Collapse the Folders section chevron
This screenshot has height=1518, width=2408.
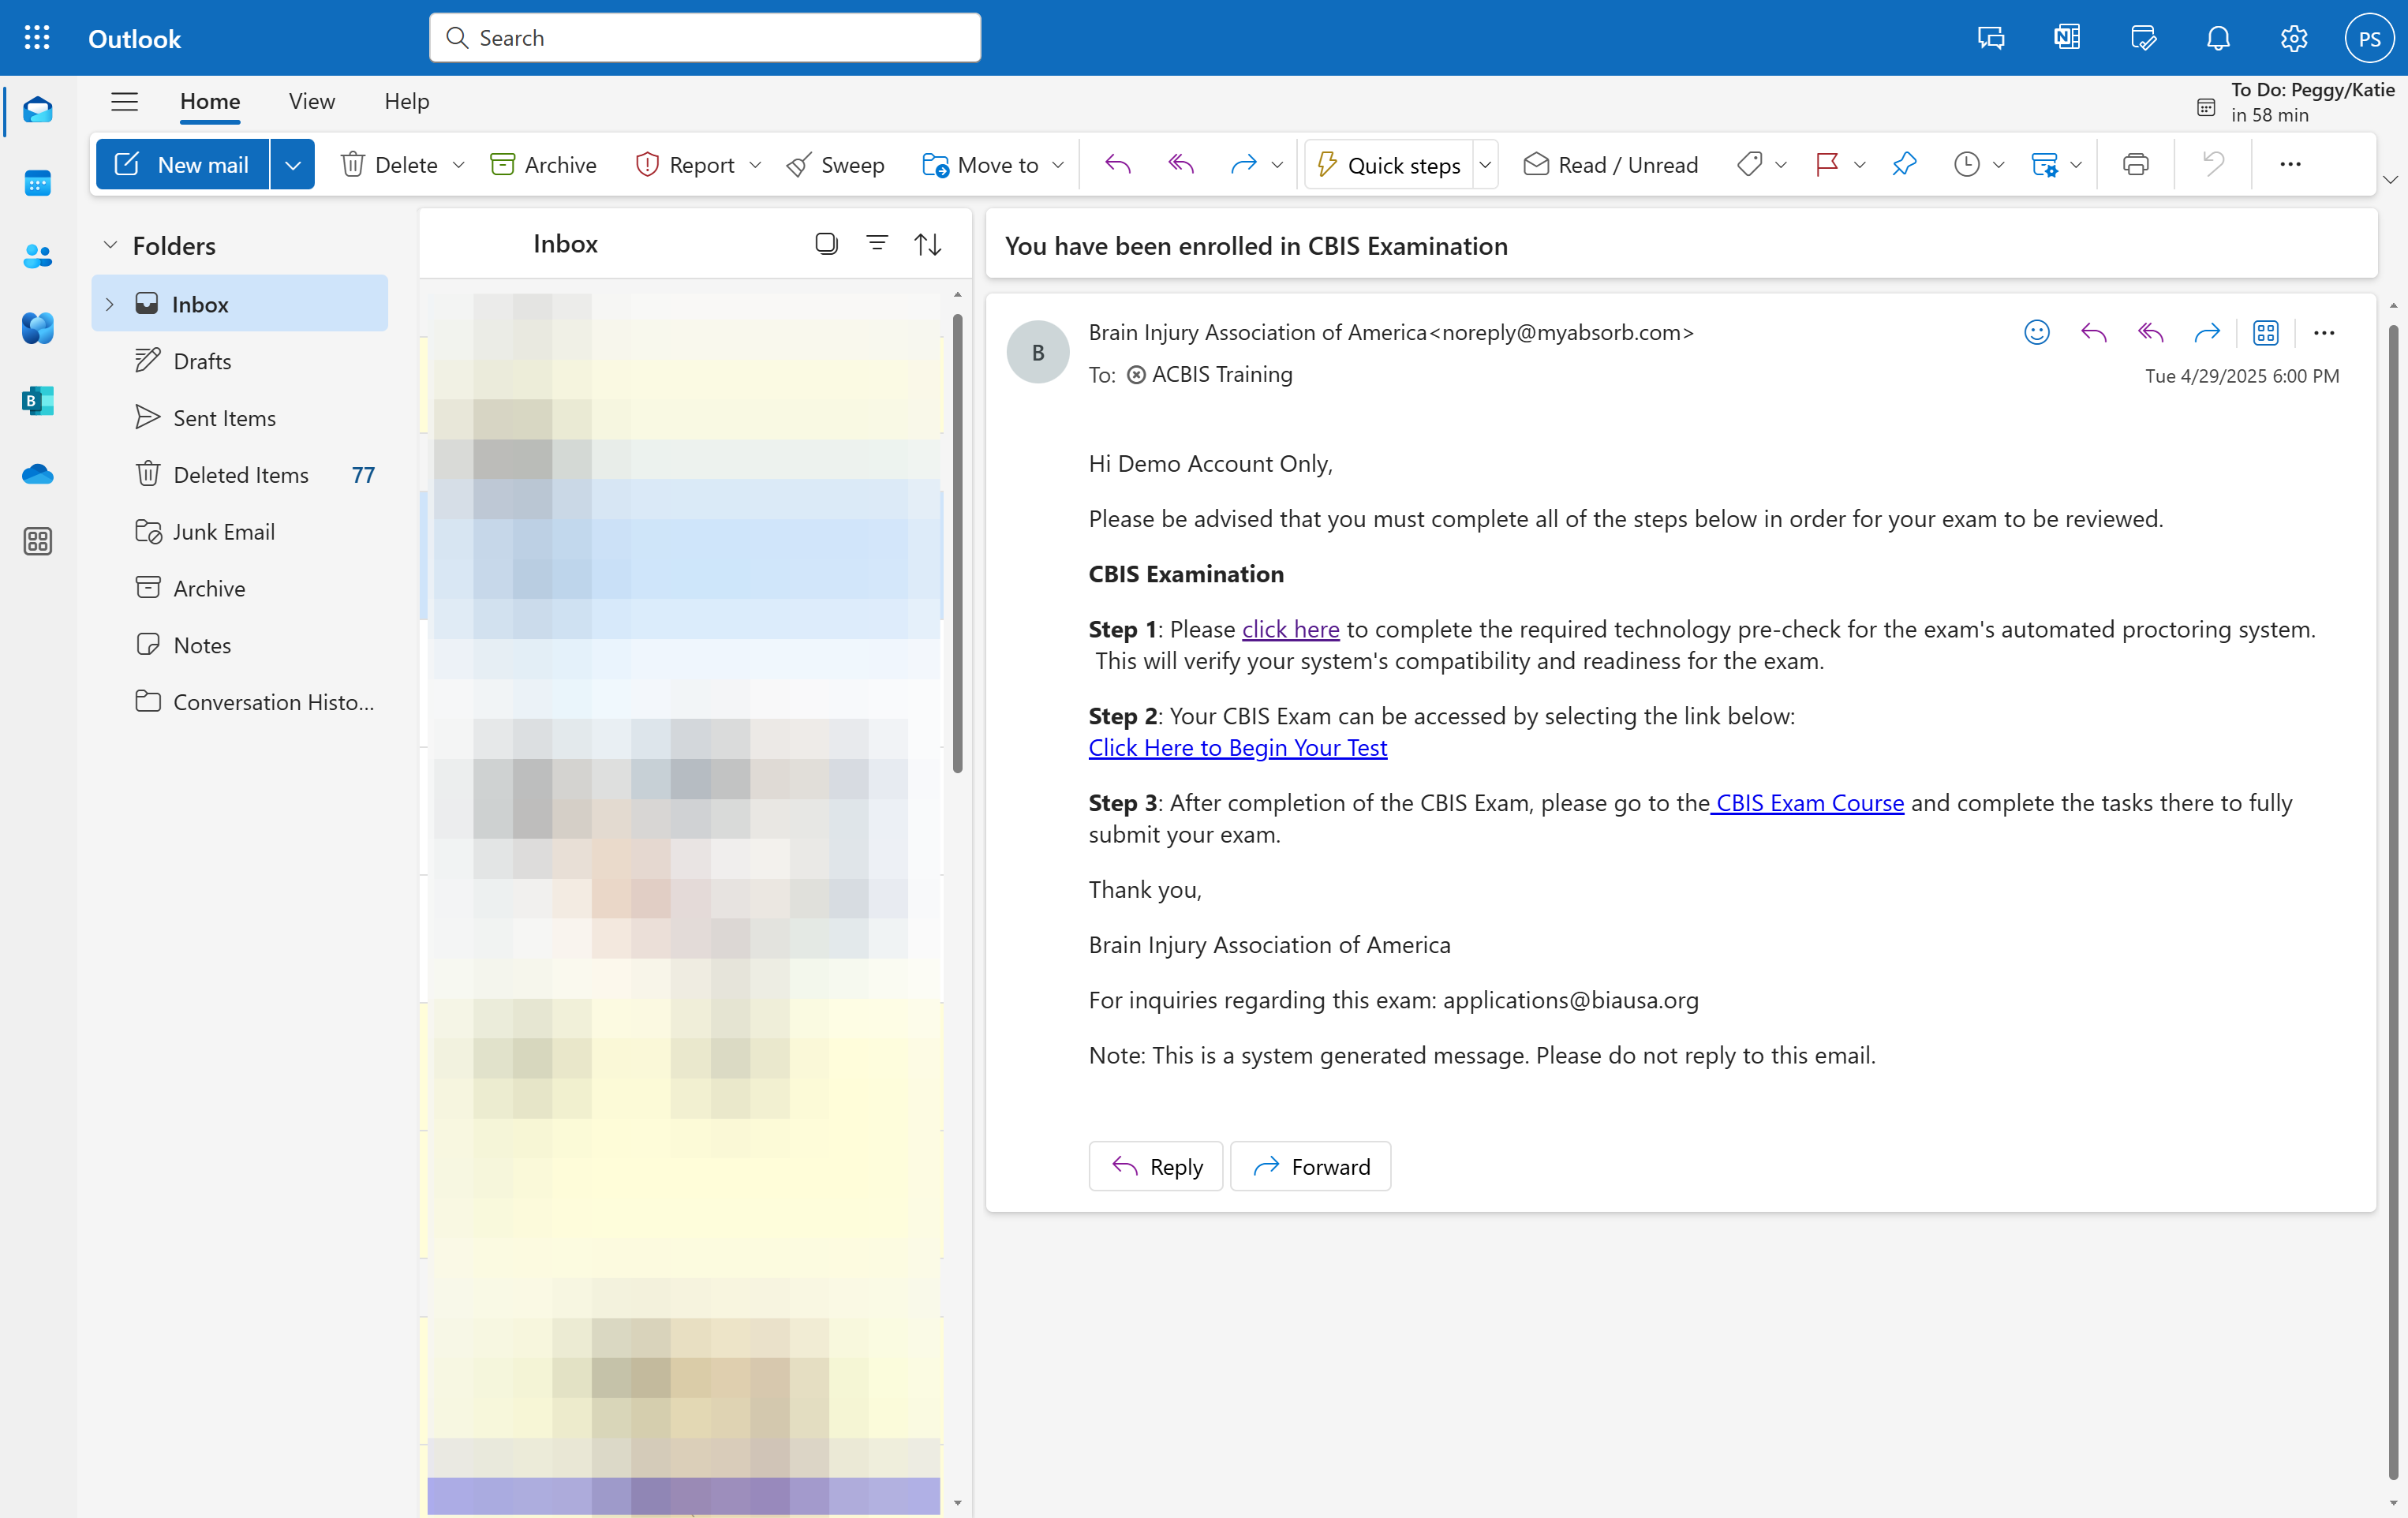pos(110,245)
